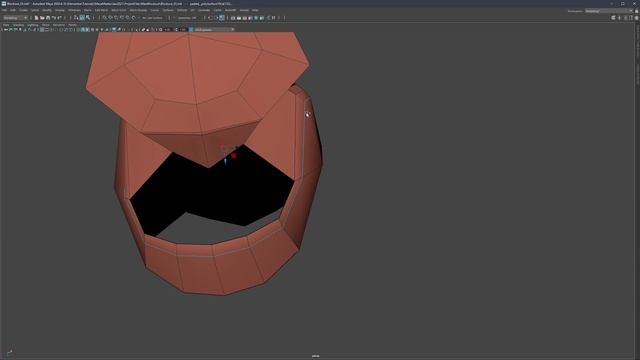This screenshot has width=640, height=360.
Task: Open Hypershade icon in status line
Action: tap(256, 18)
